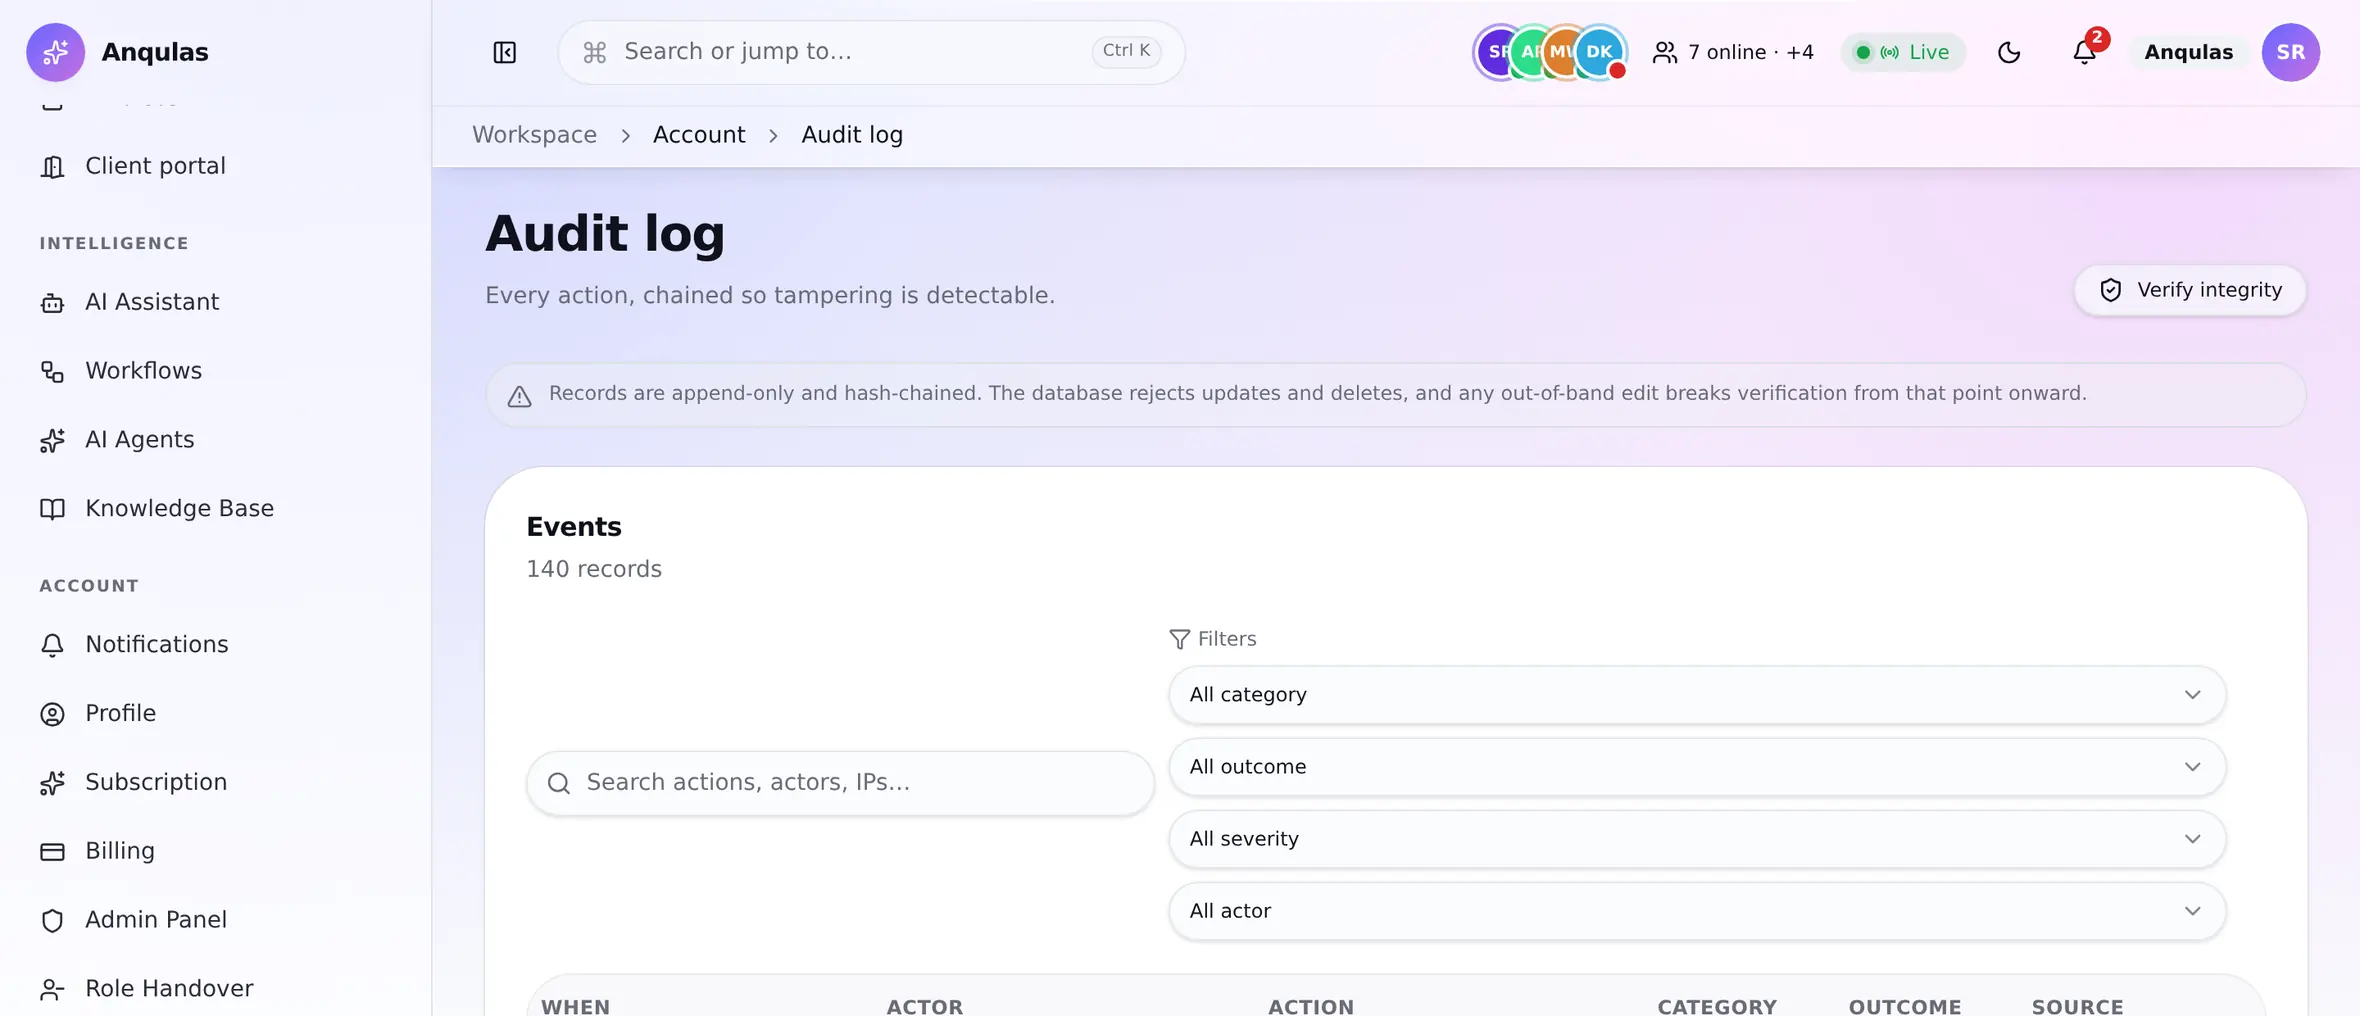Viewport: 2360px width, 1016px height.
Task: Open the All severity dropdown
Action: pyautogui.click(x=1697, y=839)
